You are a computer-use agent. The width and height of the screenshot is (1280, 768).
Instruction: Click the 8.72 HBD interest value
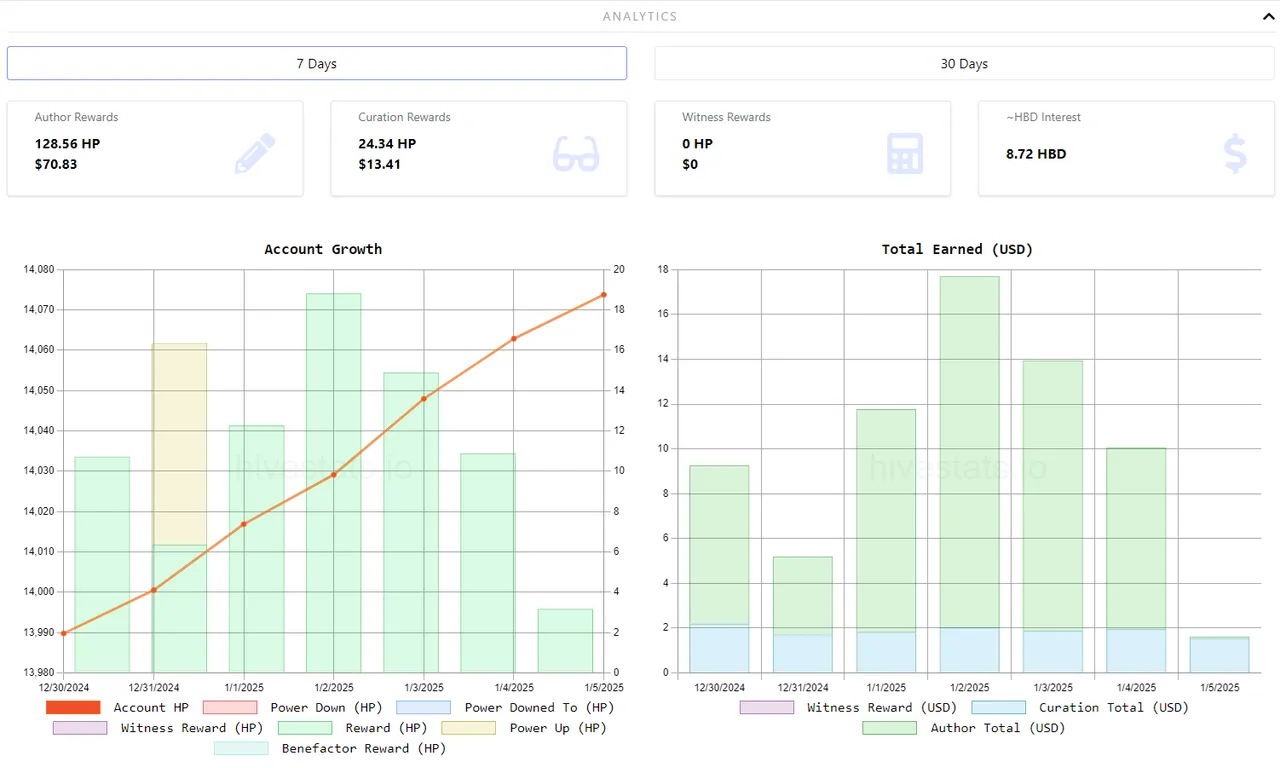point(1036,154)
